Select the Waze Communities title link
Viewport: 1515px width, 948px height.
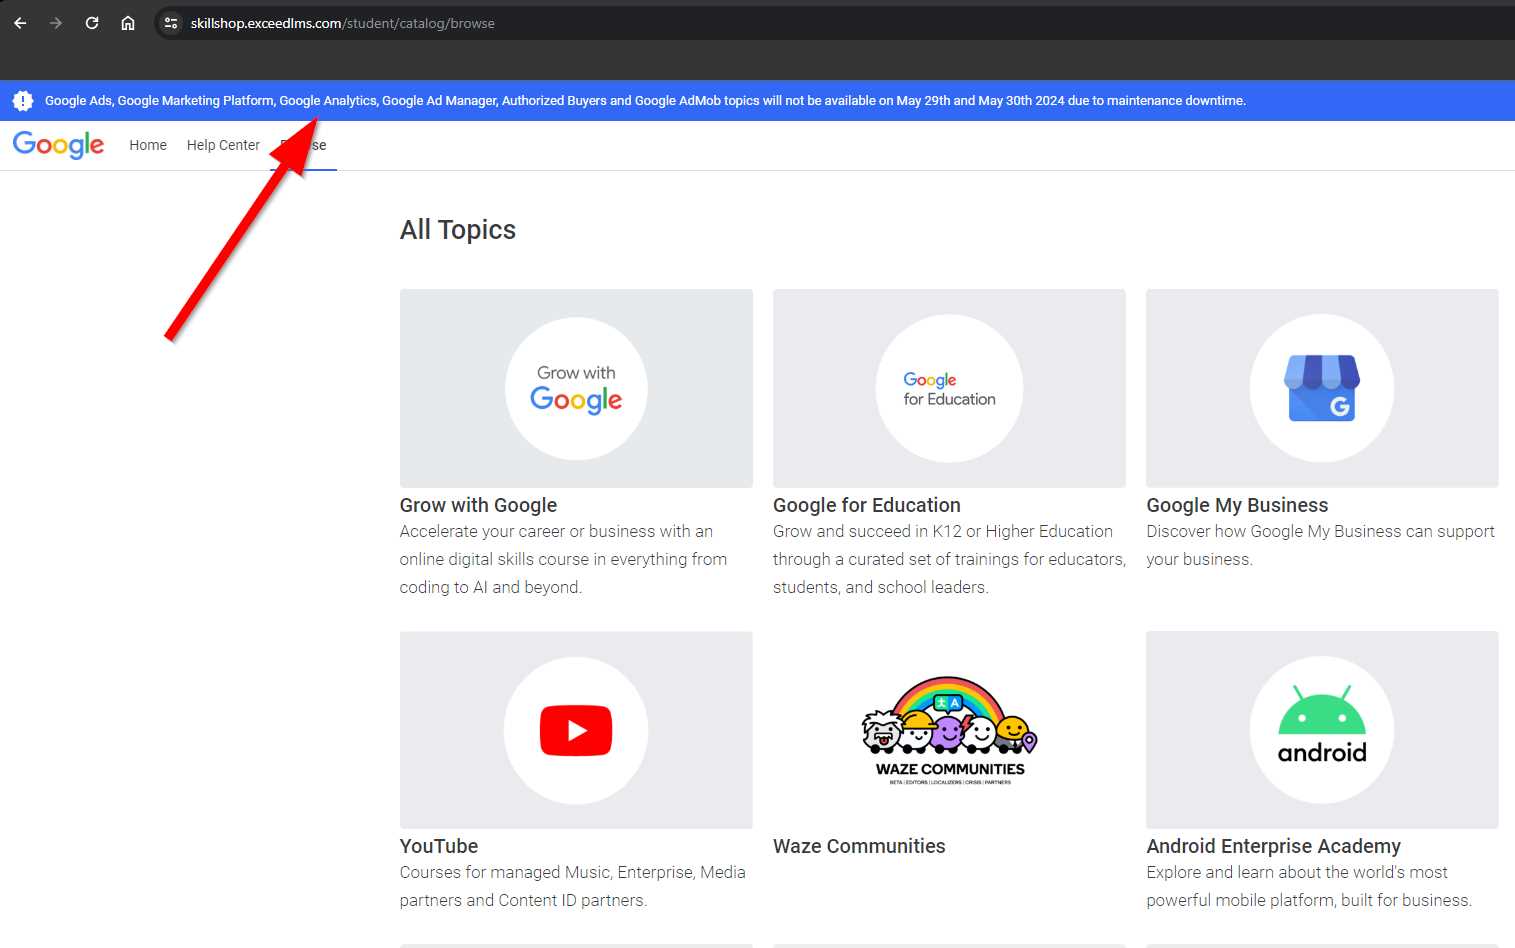(859, 846)
